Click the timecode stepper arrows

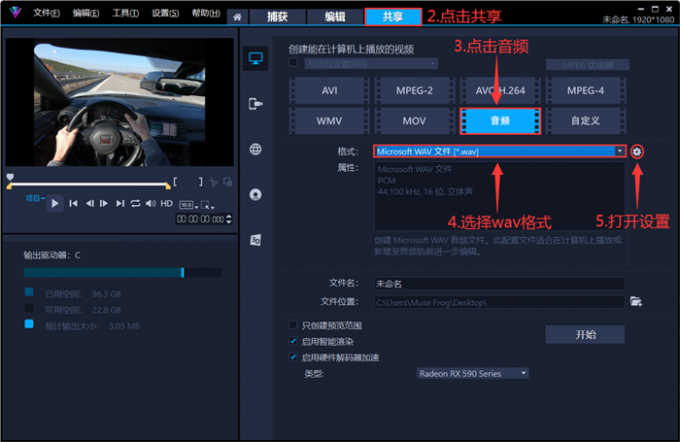(229, 219)
